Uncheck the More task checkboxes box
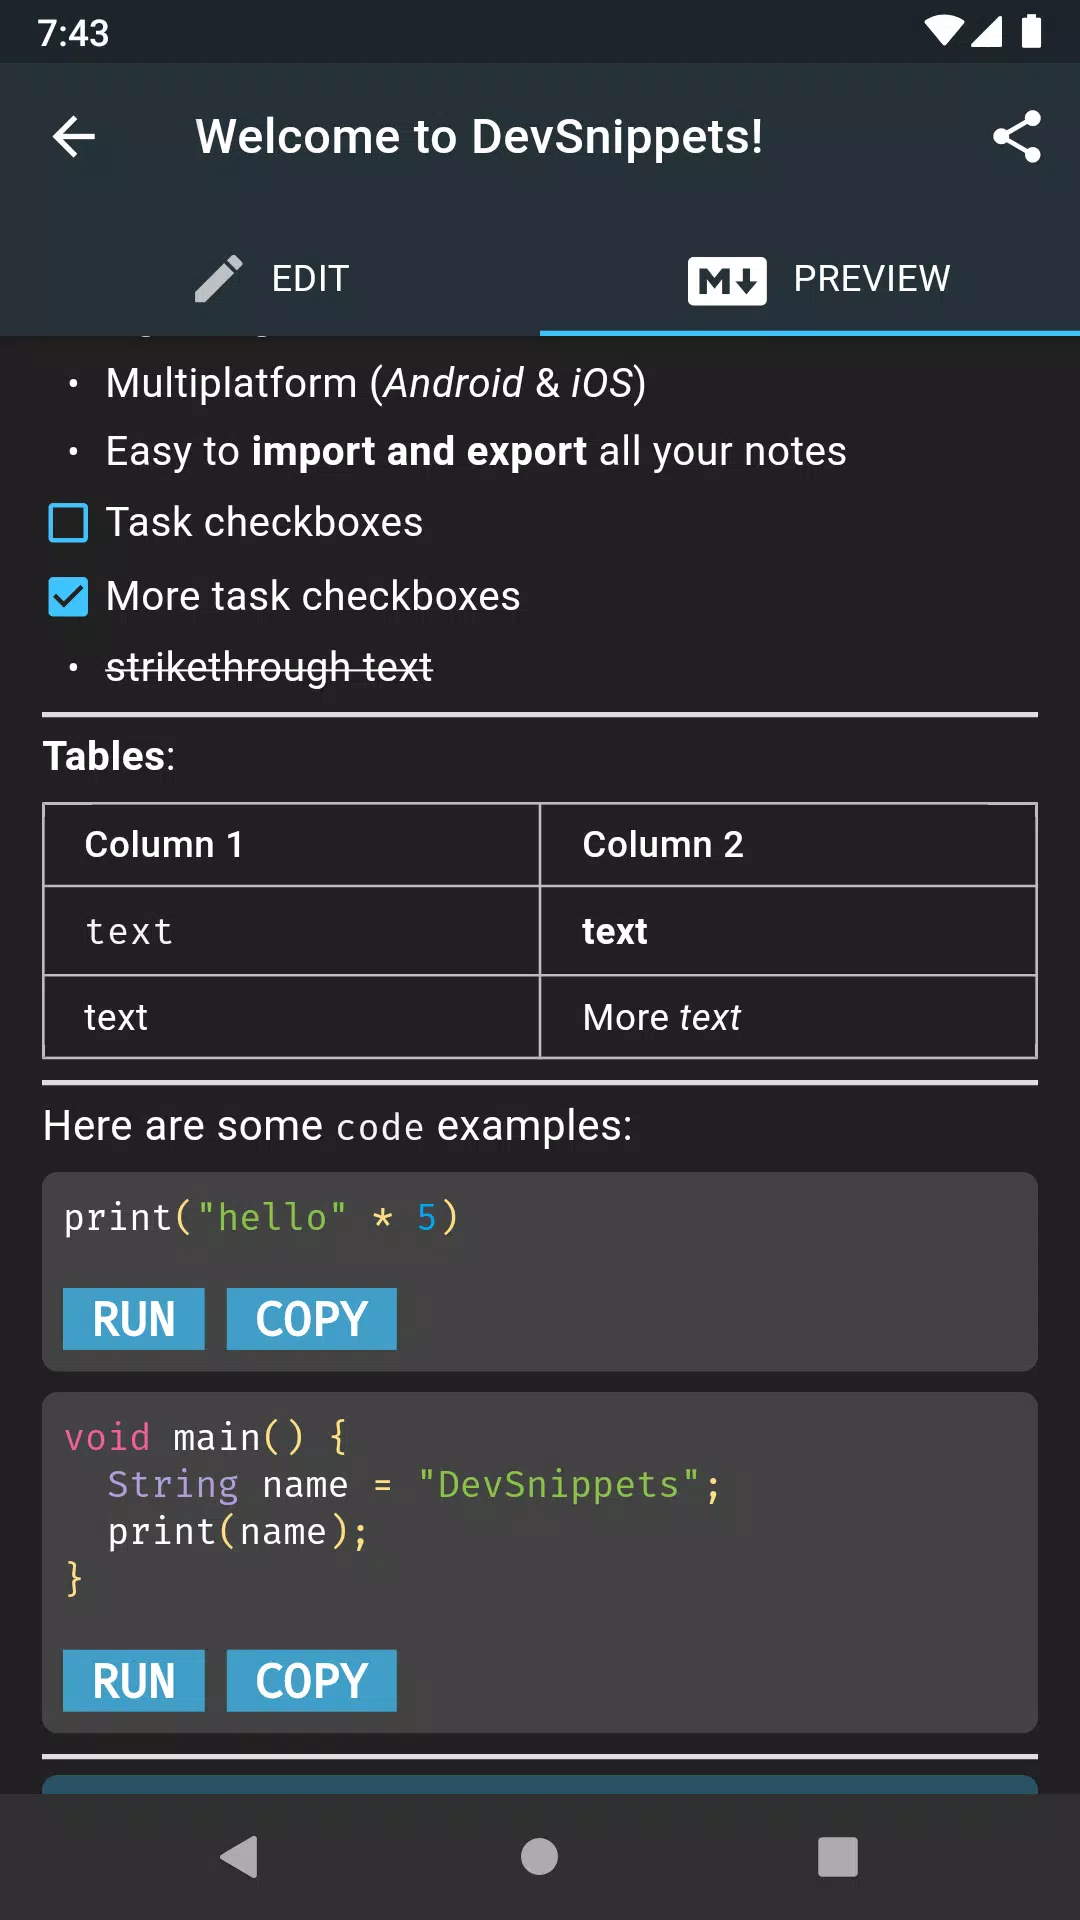 pos(69,597)
